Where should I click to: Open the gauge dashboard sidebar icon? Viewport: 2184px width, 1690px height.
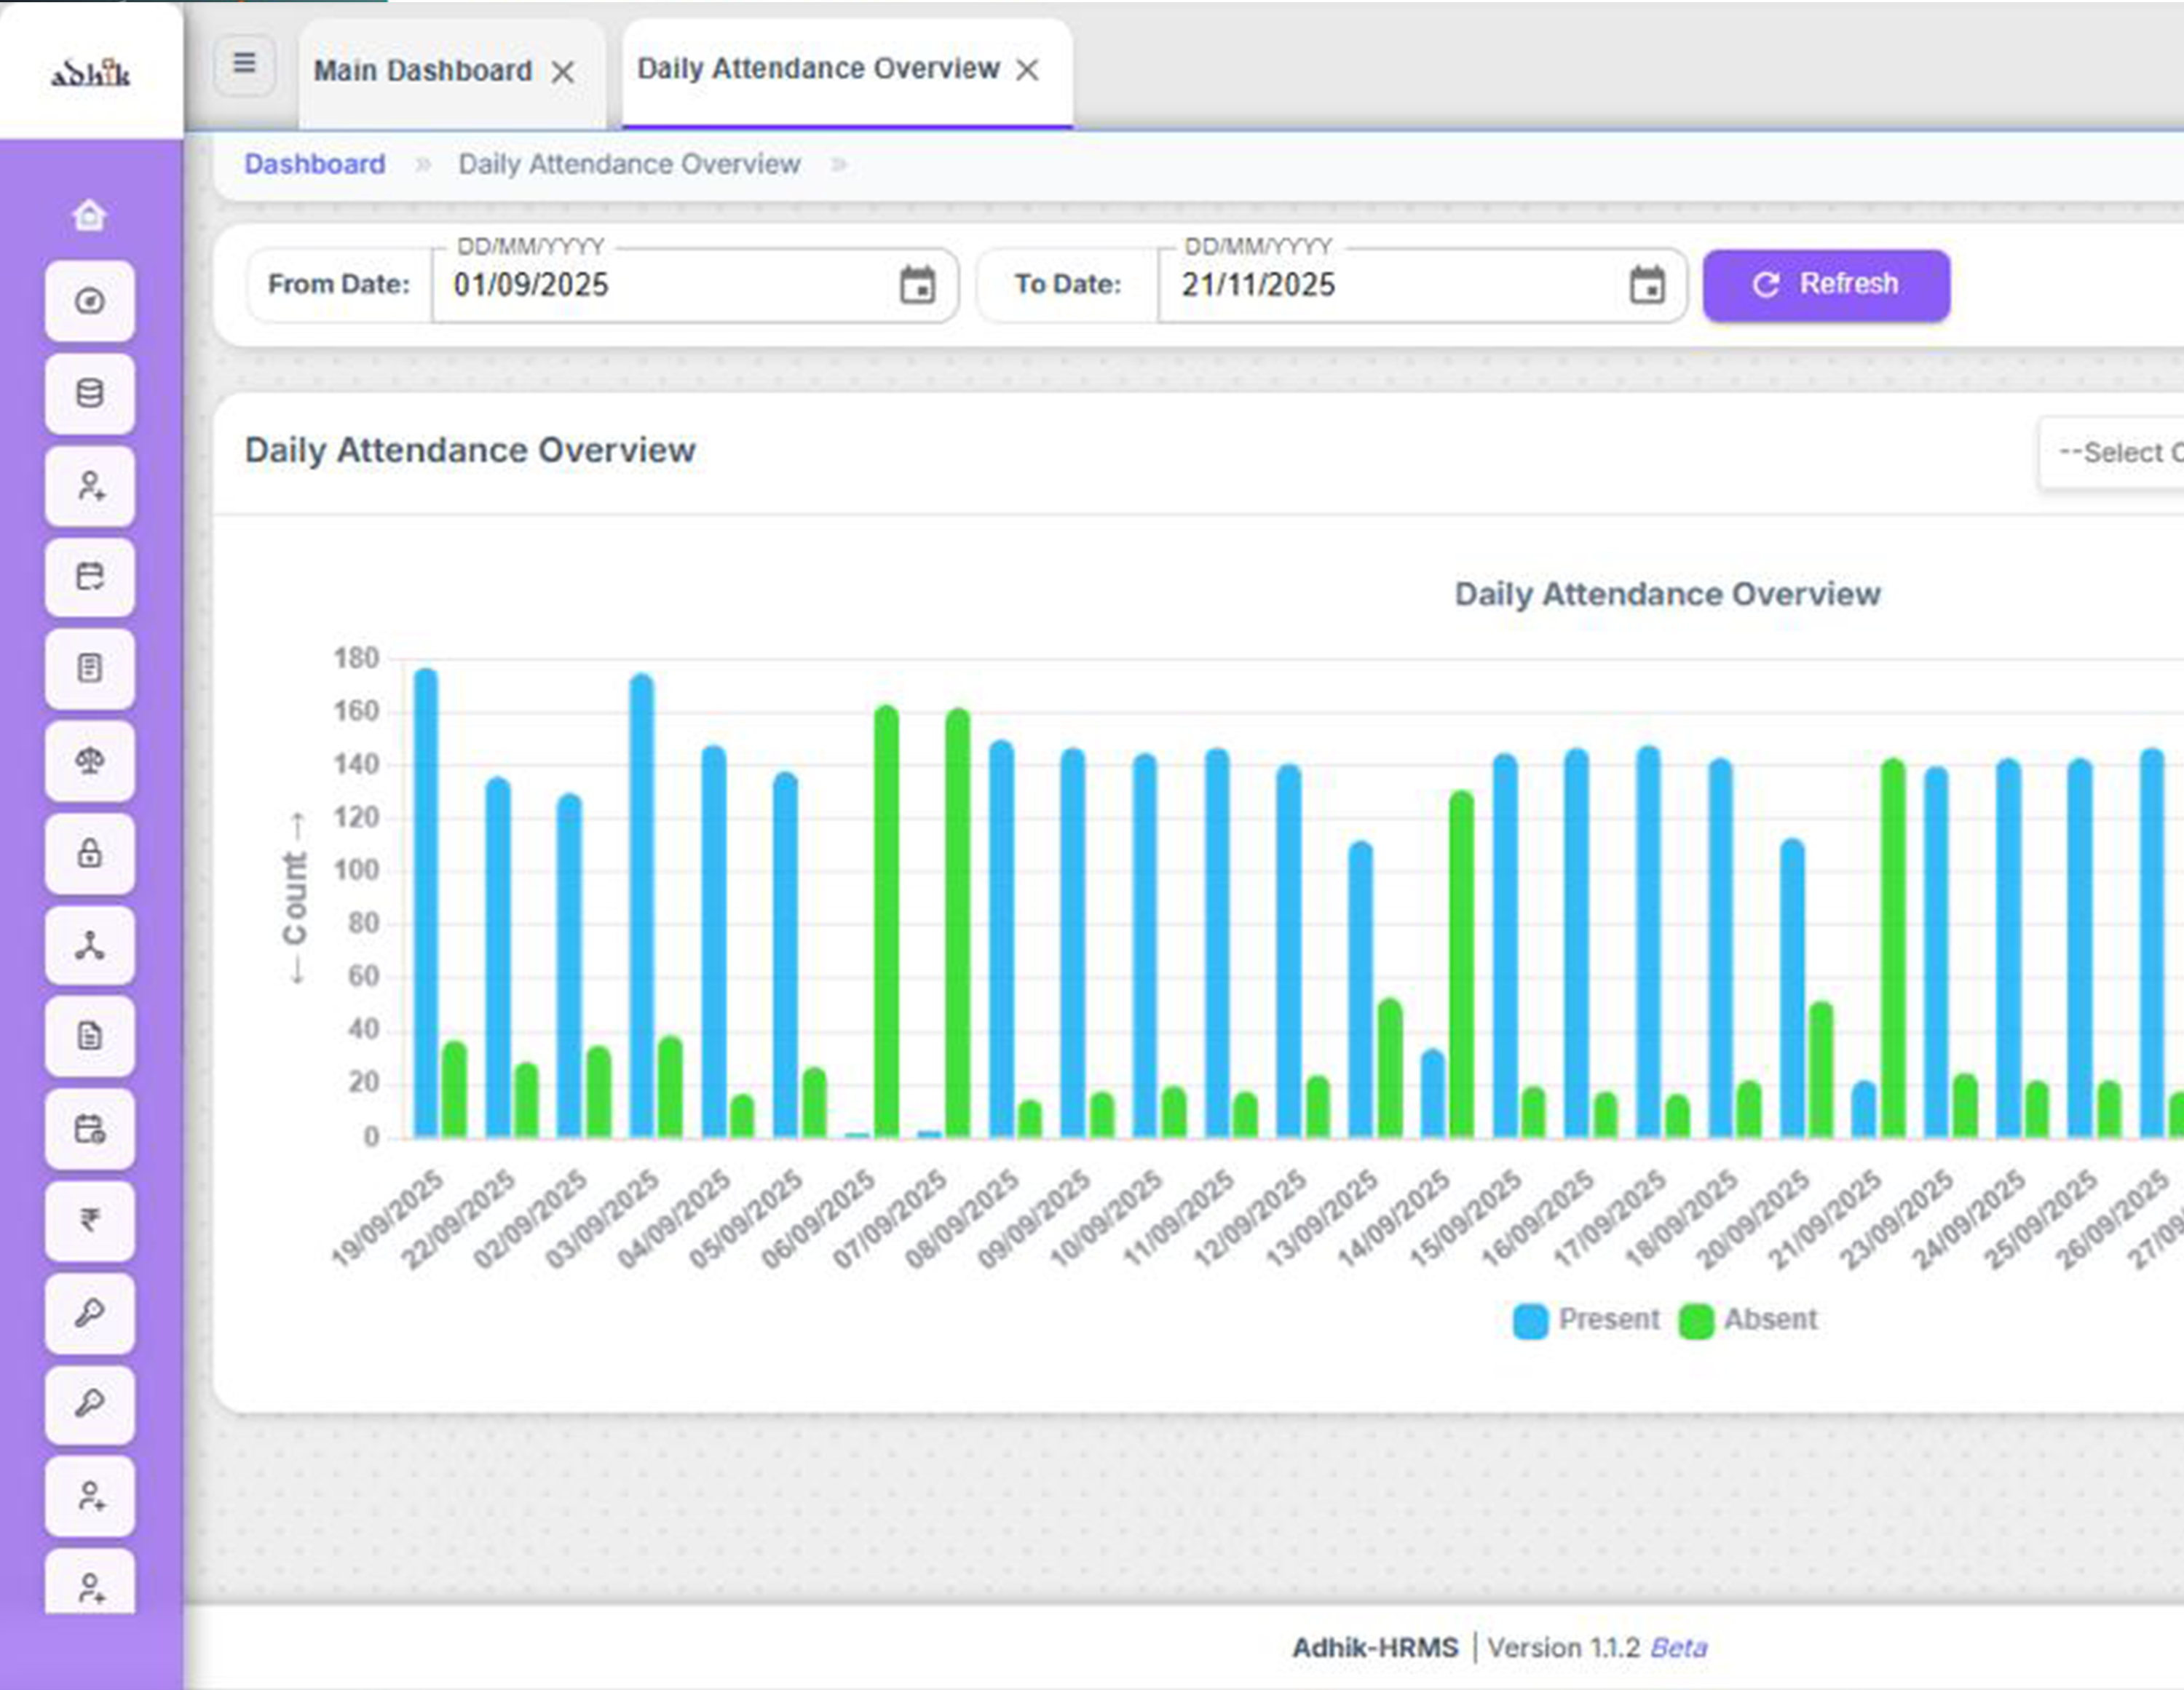tap(89, 301)
